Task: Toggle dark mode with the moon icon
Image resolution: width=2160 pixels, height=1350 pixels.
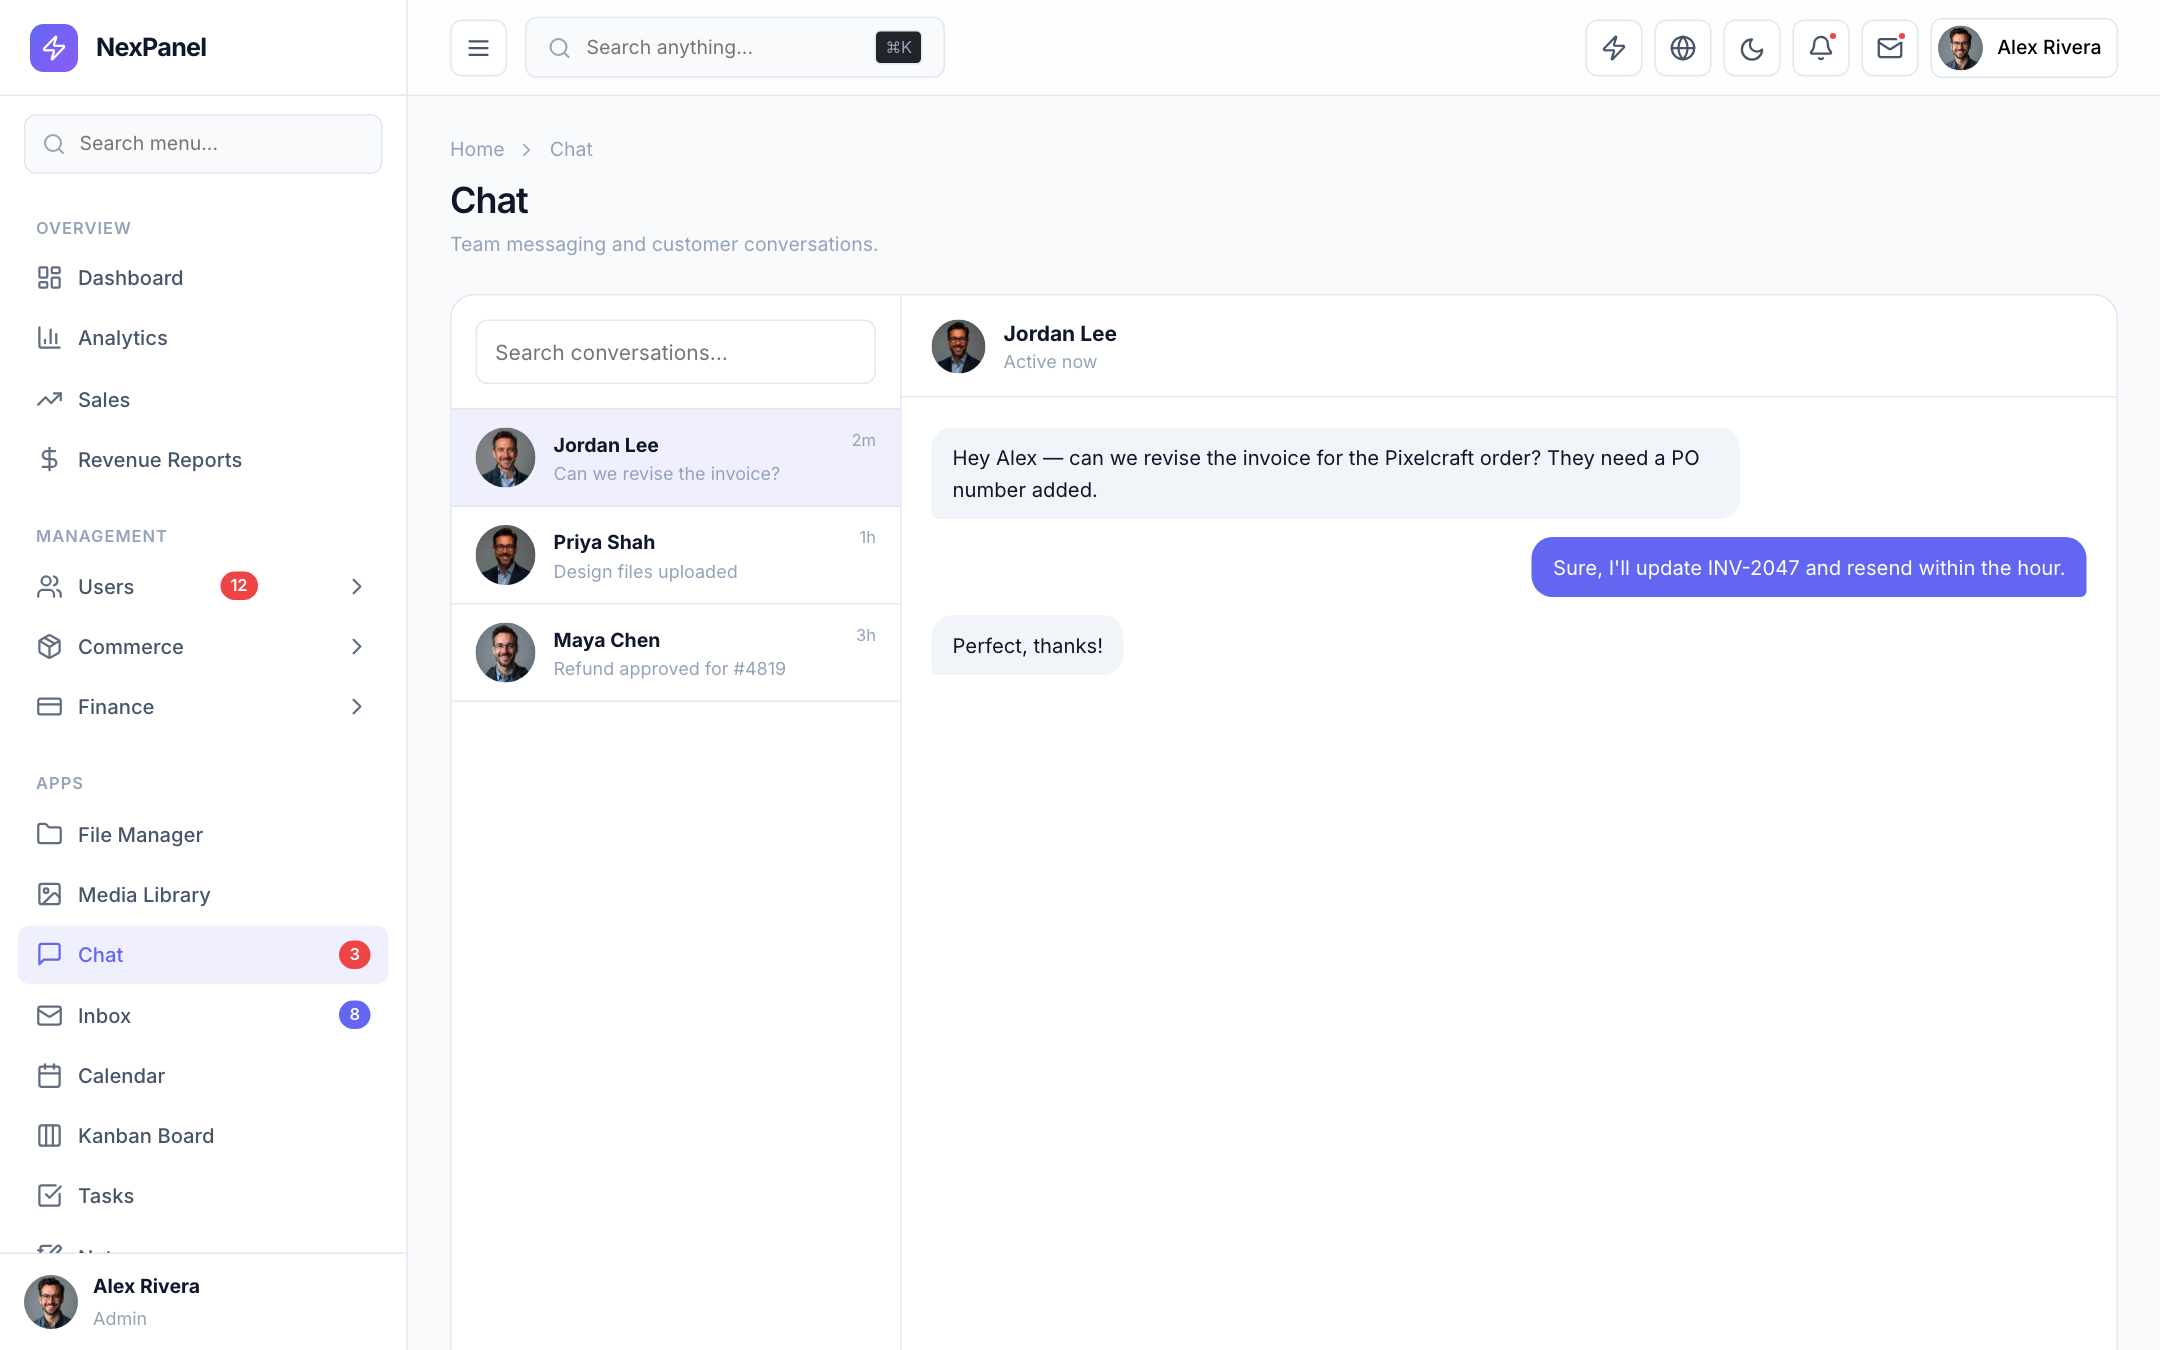Action: coord(1751,47)
